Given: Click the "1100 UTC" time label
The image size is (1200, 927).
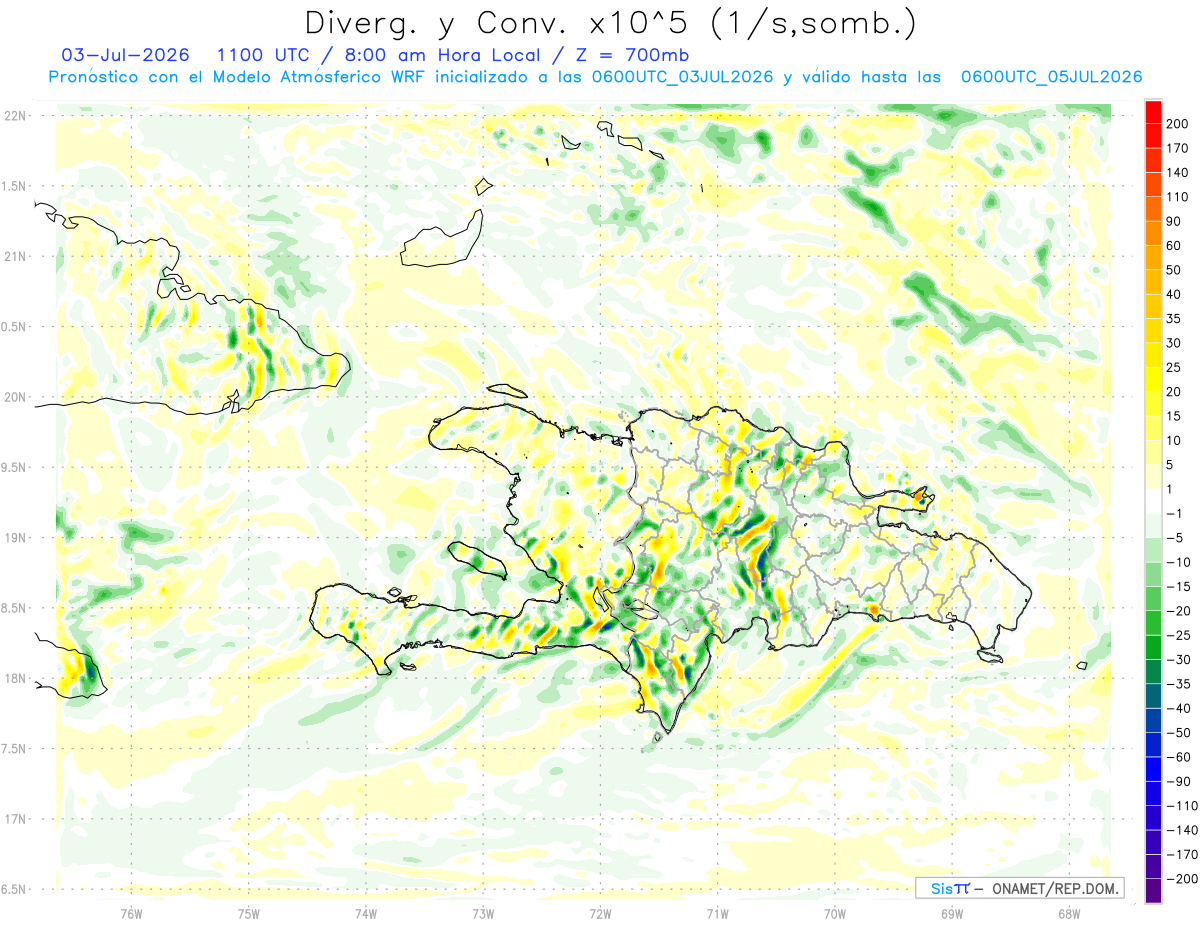Looking at the screenshot, I should (260, 55).
